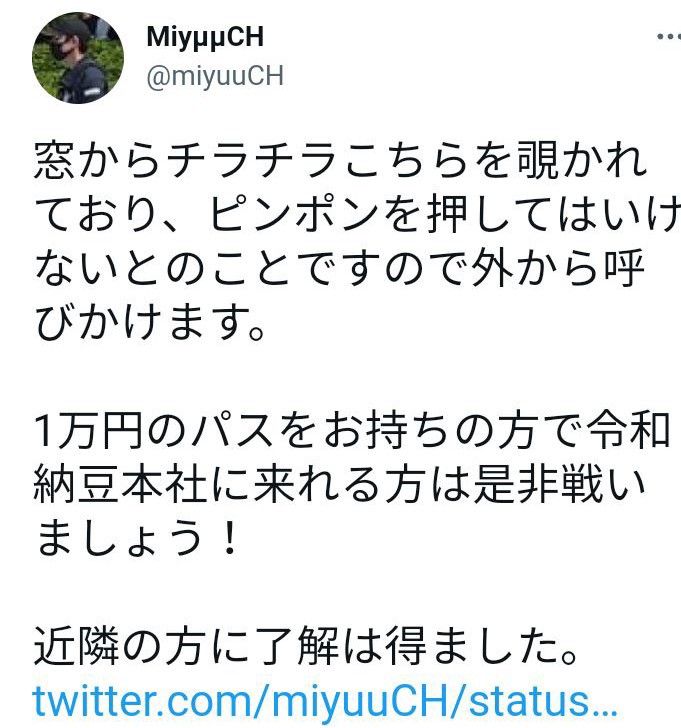Click the @miyuuCH handle

[215, 75]
